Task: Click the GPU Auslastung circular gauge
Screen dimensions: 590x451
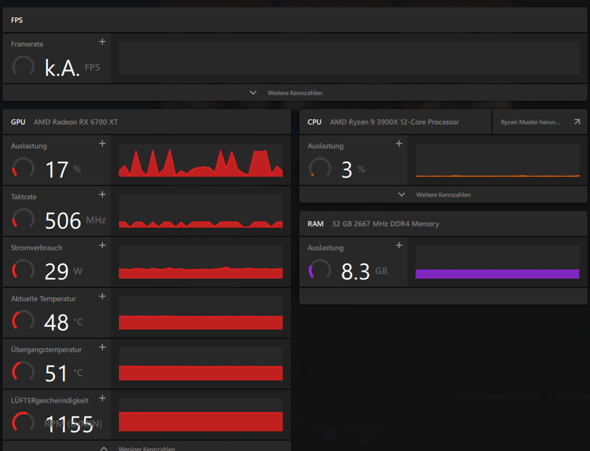Action: coord(23,168)
